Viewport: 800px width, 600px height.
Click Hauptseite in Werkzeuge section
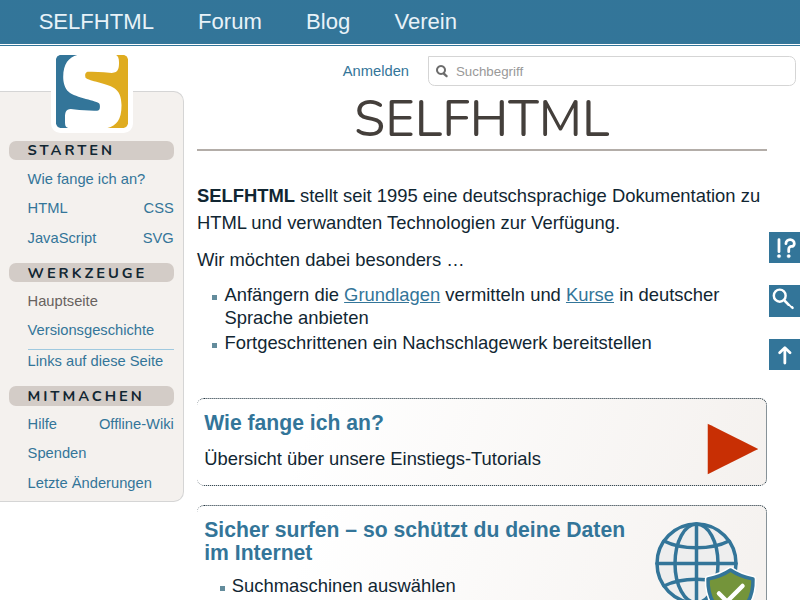[x=62, y=301]
